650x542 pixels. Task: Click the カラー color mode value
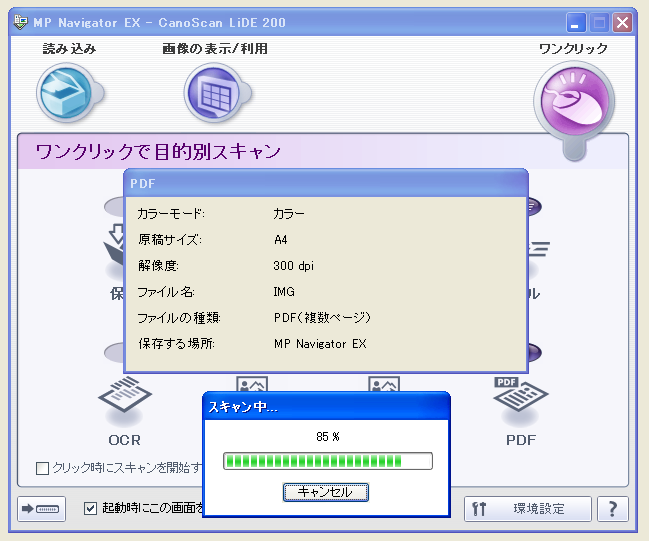289,214
